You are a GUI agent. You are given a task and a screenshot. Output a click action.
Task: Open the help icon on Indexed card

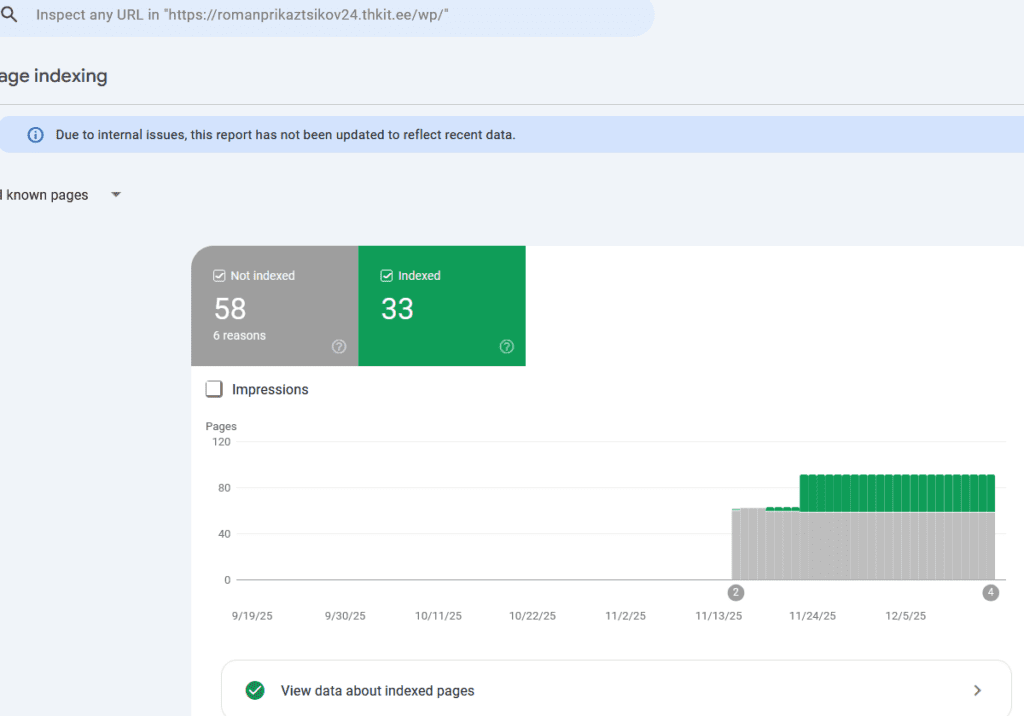[x=507, y=347]
